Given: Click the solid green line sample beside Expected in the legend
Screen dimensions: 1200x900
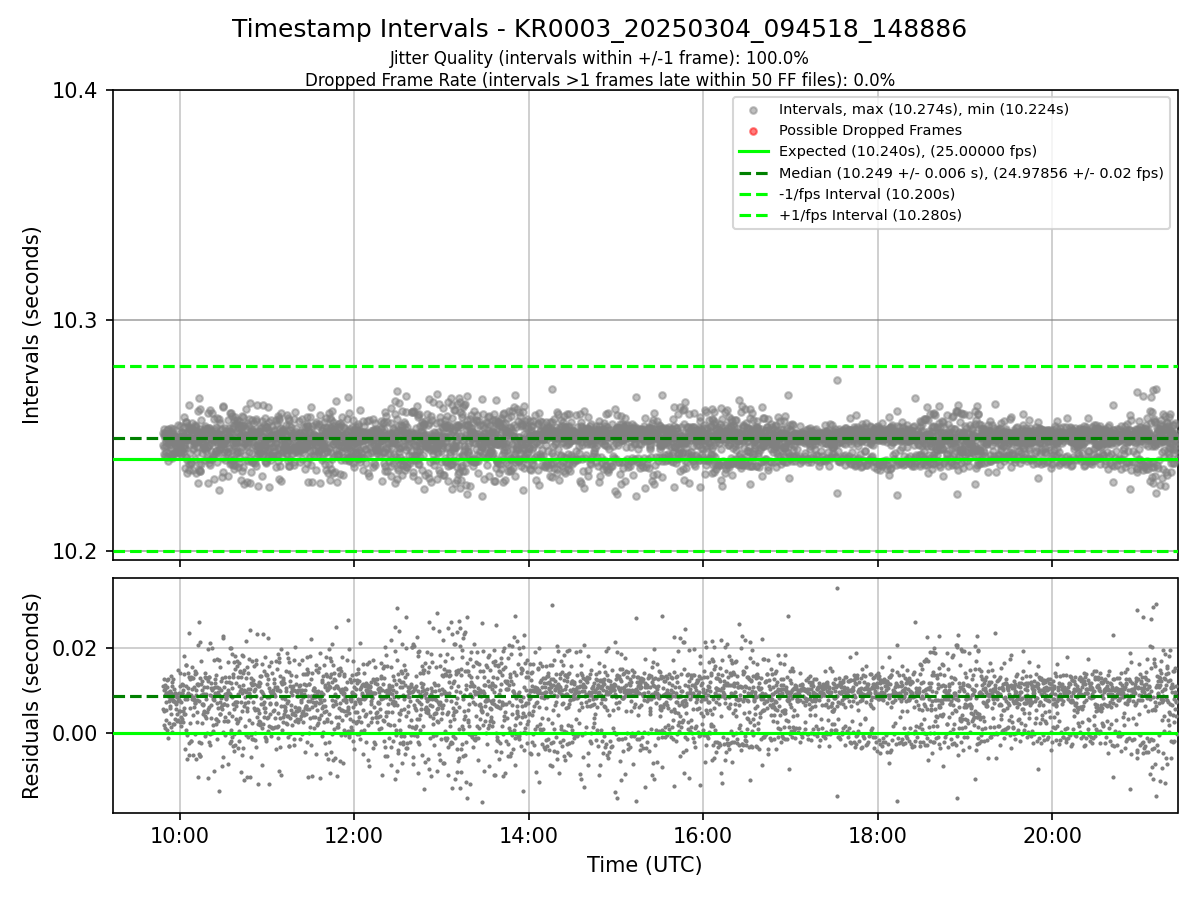Looking at the screenshot, I should 754,152.
